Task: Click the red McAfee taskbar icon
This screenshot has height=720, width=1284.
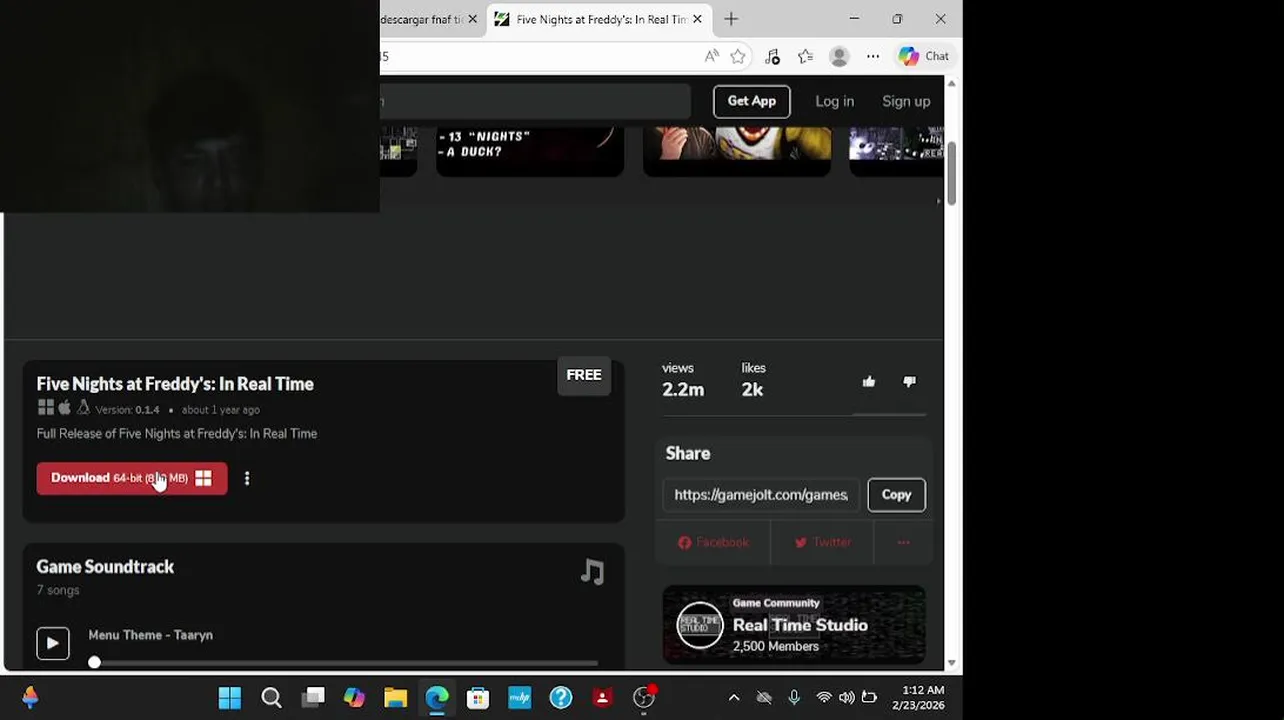Action: (x=602, y=697)
